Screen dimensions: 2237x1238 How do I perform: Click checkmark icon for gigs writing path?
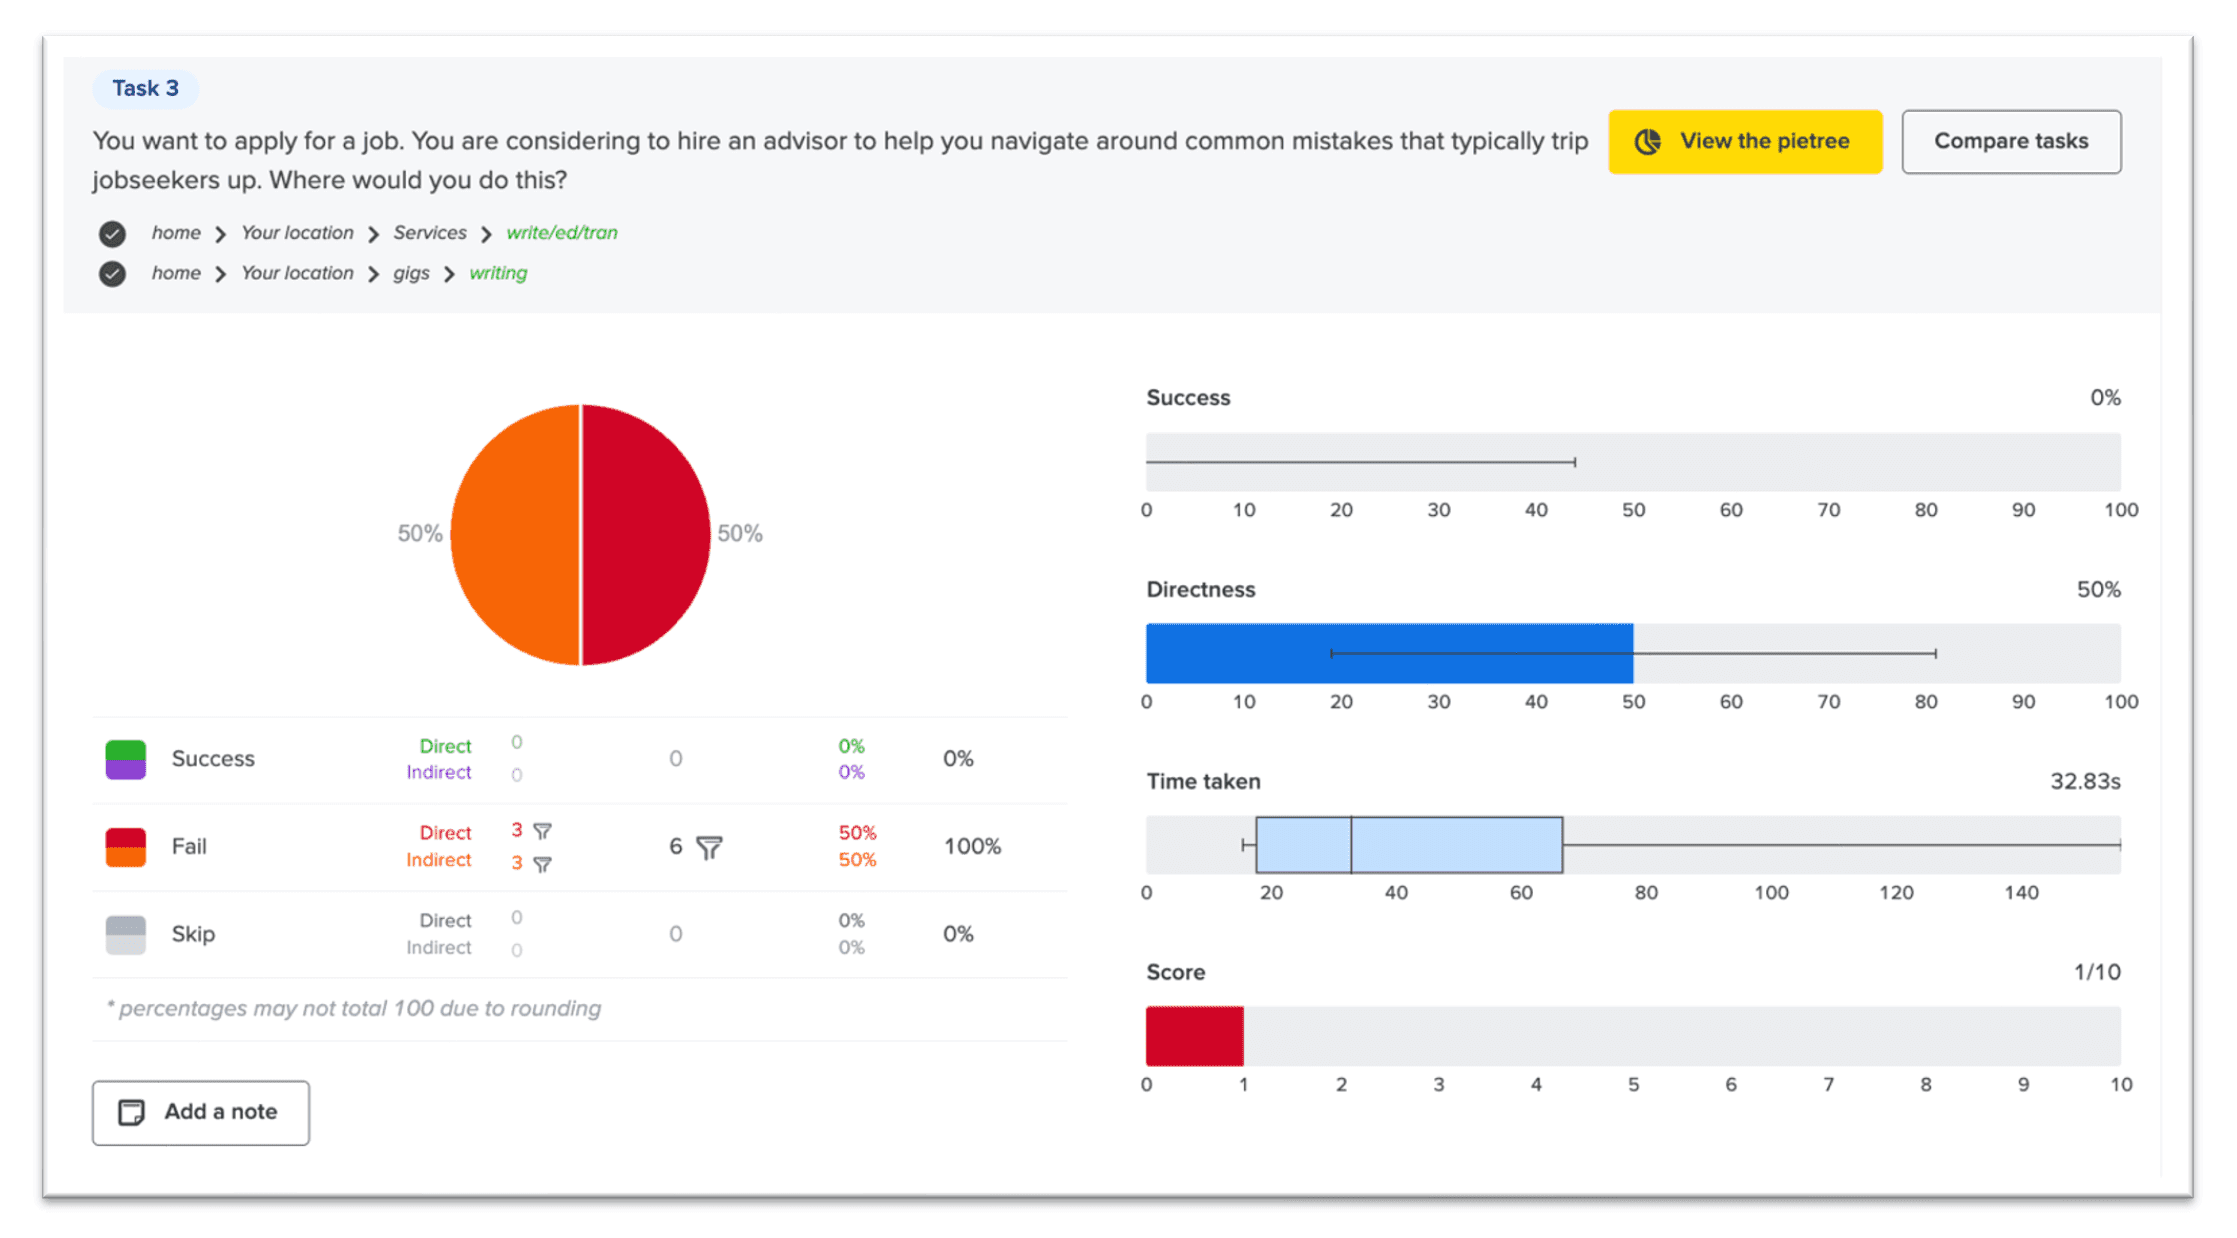(x=112, y=274)
